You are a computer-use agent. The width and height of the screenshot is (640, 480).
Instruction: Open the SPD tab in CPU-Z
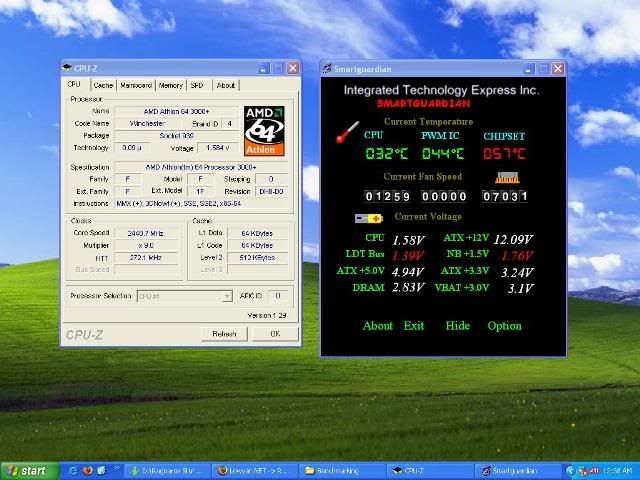197,85
